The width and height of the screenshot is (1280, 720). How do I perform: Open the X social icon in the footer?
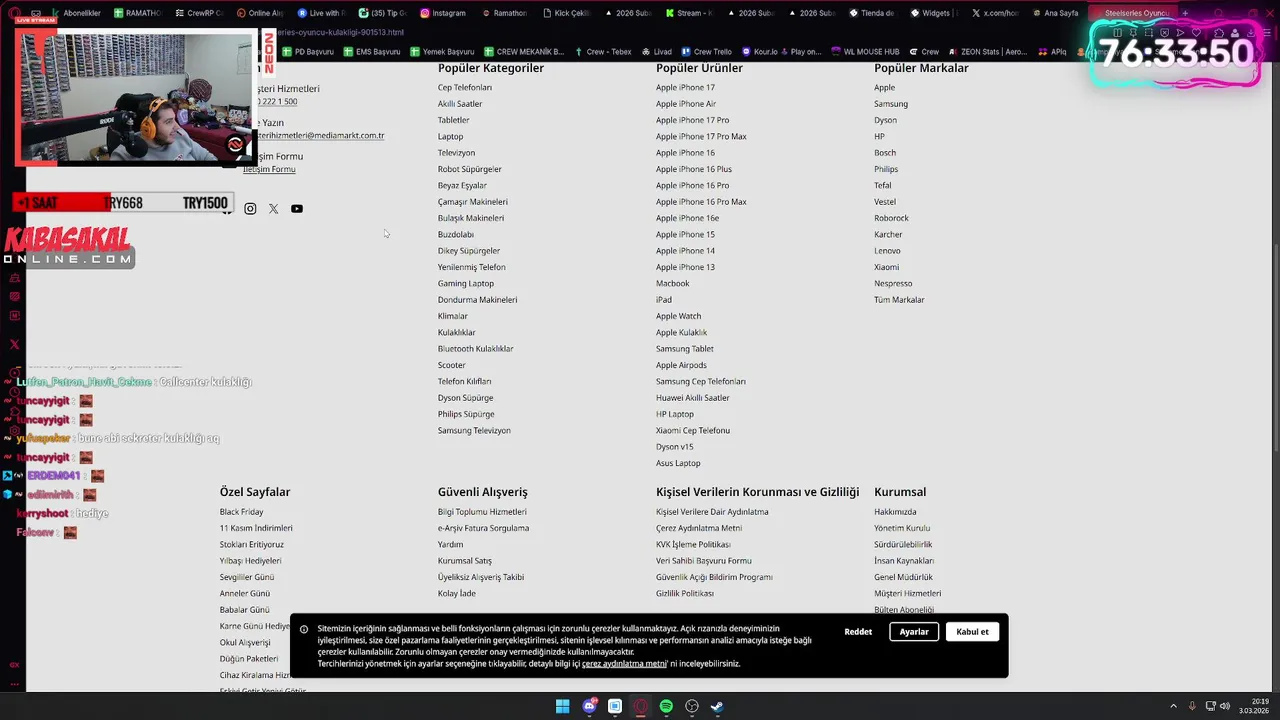click(x=273, y=209)
